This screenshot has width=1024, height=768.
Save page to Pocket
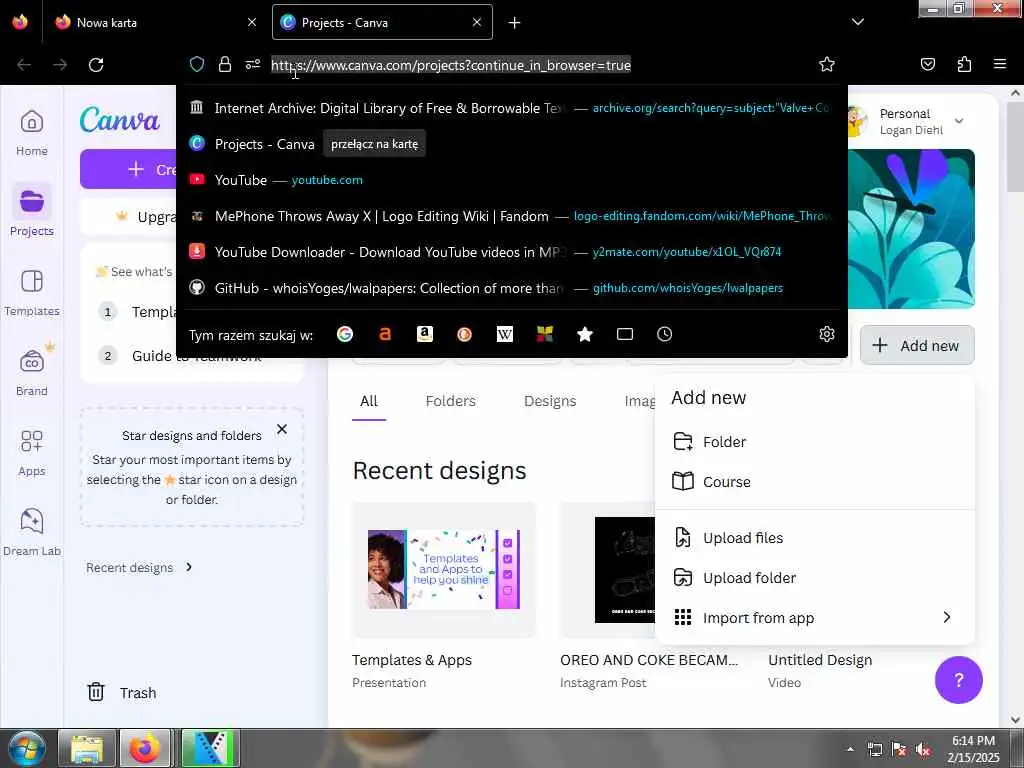point(927,64)
